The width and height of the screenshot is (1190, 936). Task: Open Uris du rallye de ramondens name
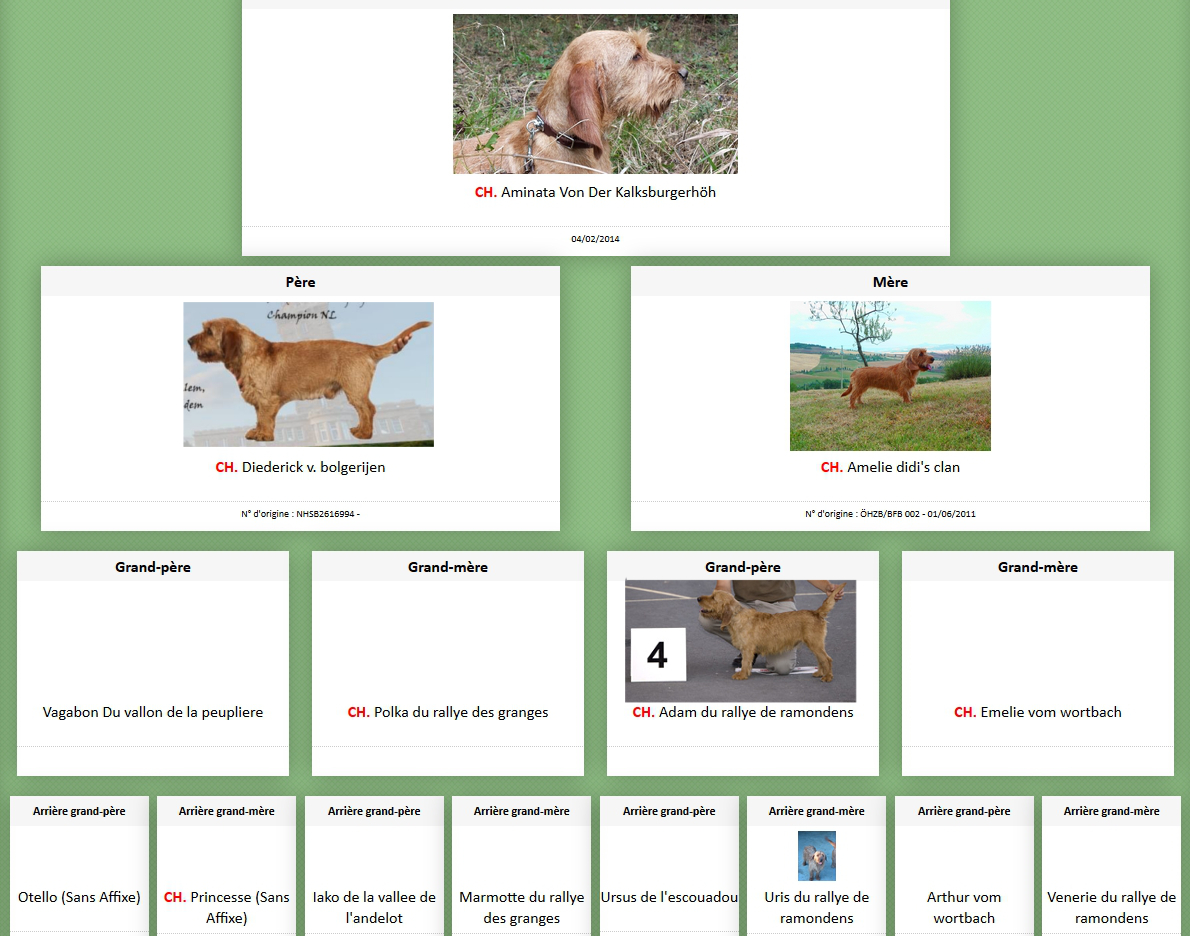[816, 907]
